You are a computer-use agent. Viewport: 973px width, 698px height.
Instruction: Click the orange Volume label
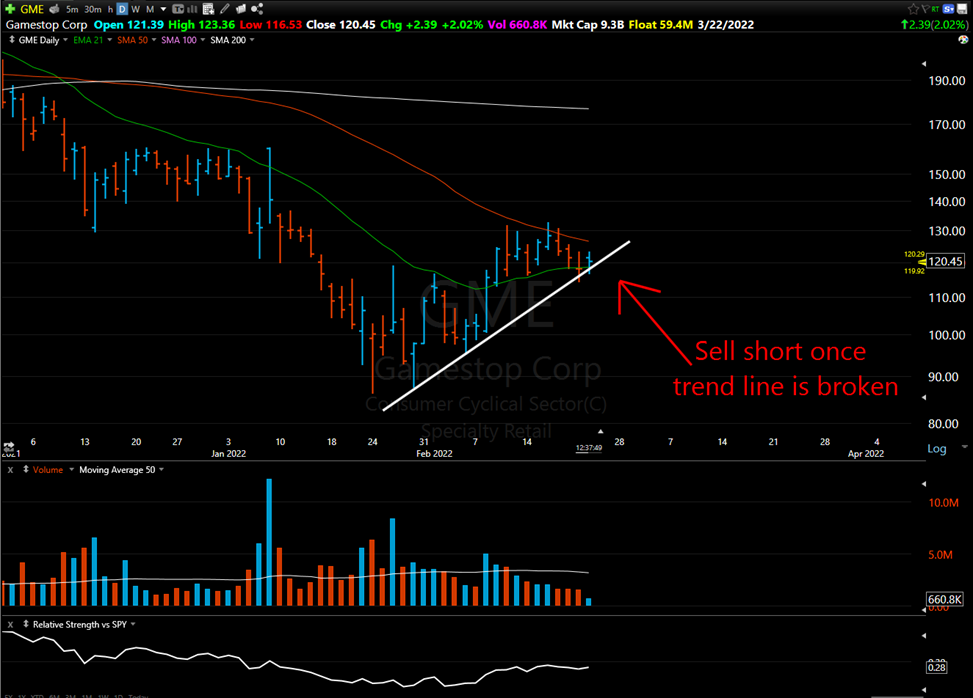tap(48, 470)
